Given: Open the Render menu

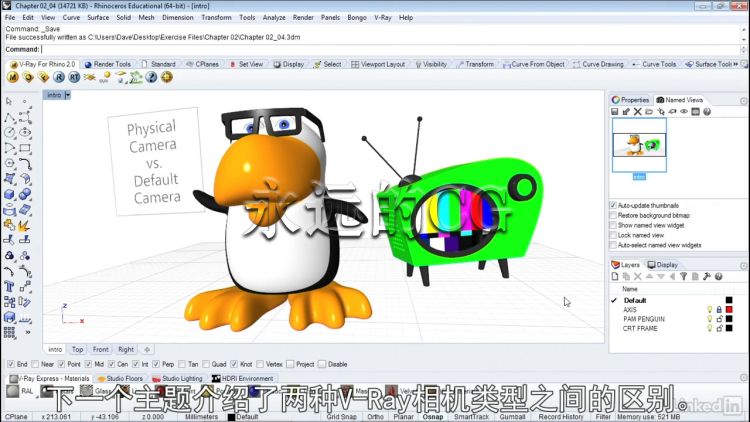Looking at the screenshot, I should (303, 17).
